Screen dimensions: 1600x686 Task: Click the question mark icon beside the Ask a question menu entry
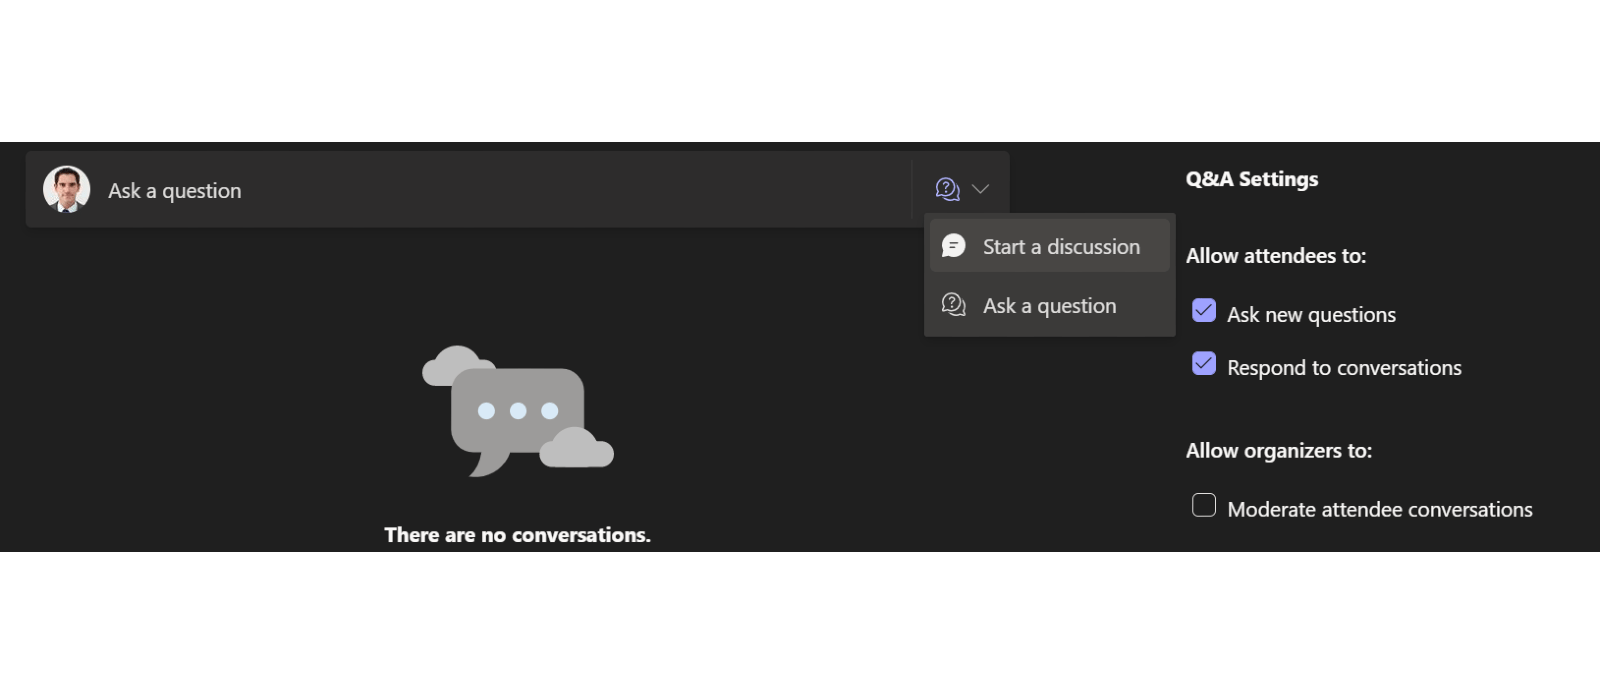coord(954,305)
